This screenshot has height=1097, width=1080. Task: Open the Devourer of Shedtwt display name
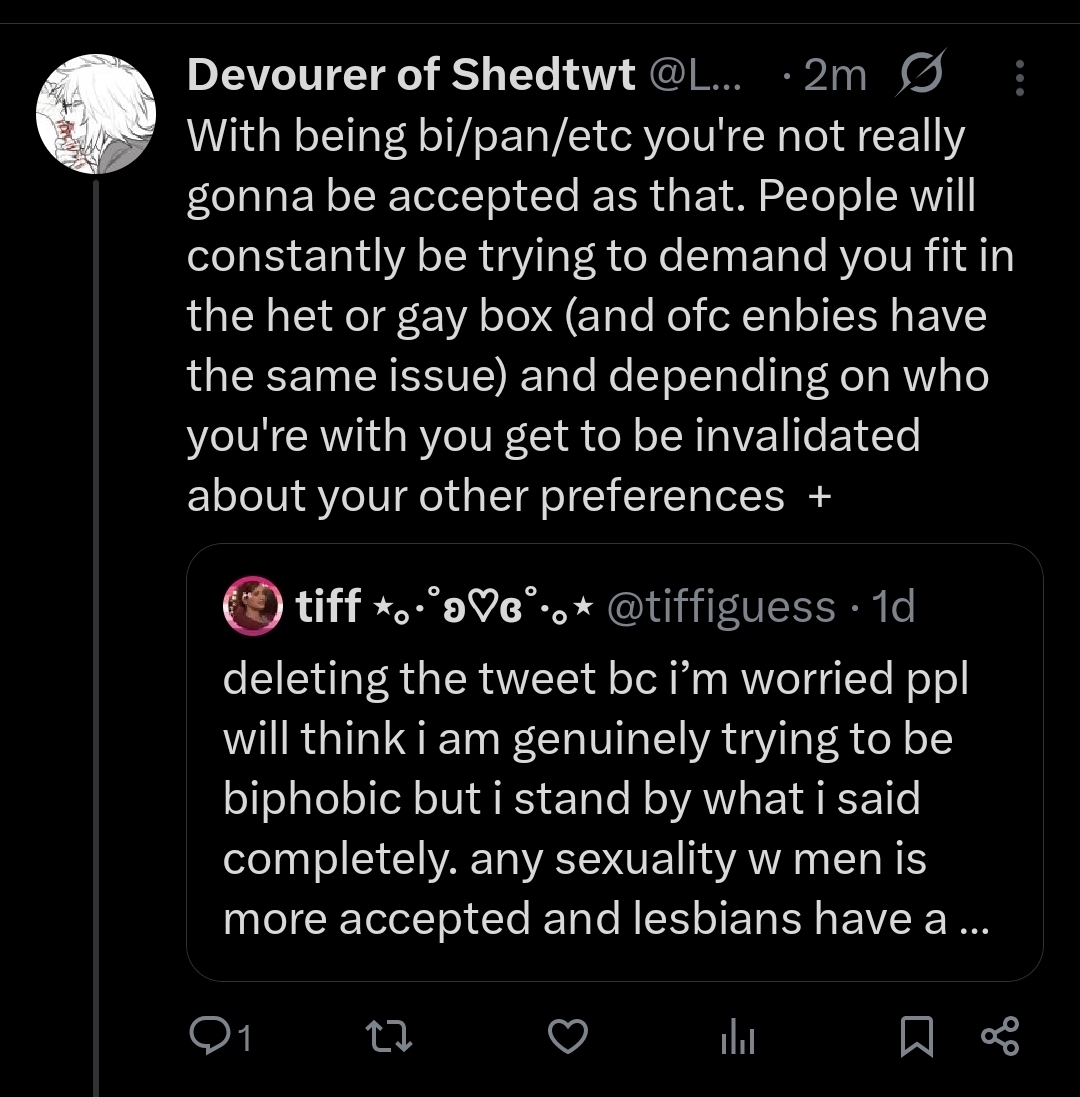coord(411,75)
